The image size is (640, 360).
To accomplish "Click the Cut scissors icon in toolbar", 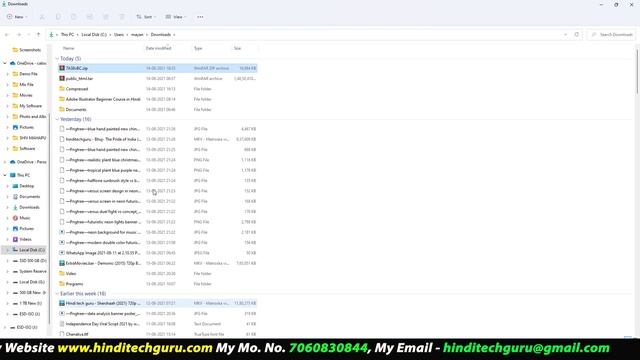I will pos(42,17).
